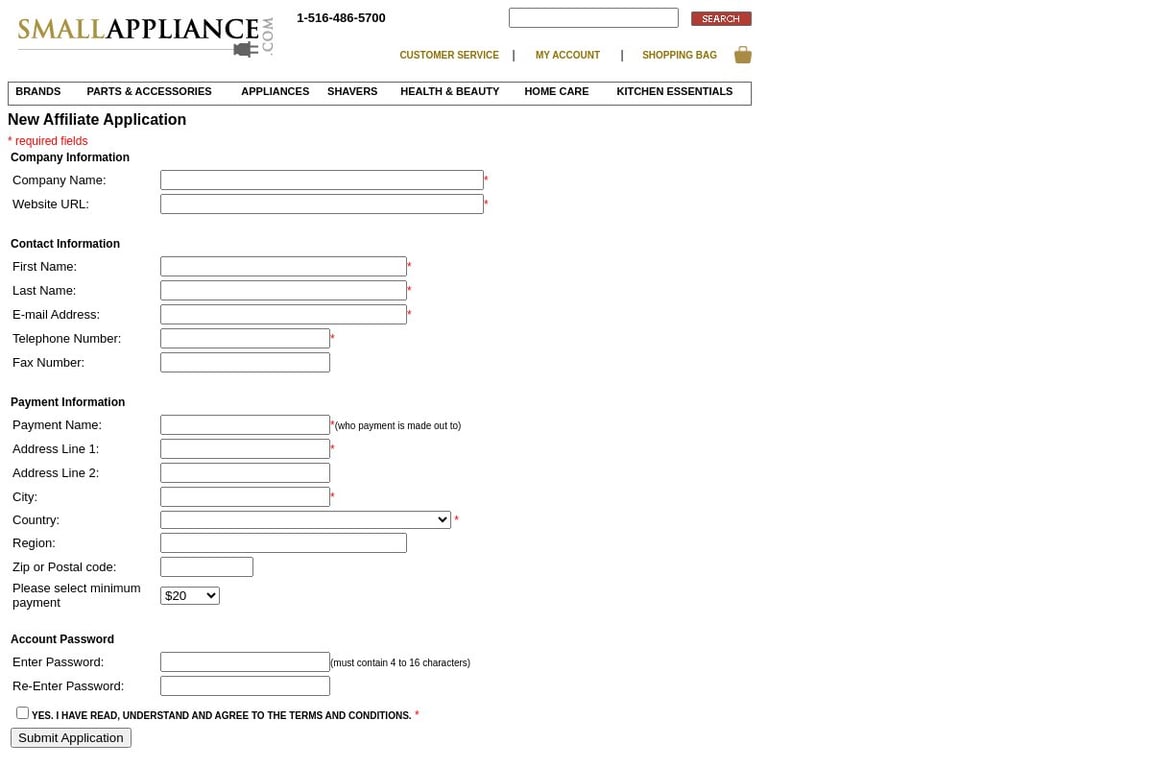Click the Last Name field
Screen dimensions: 1152x768
pos(284,290)
